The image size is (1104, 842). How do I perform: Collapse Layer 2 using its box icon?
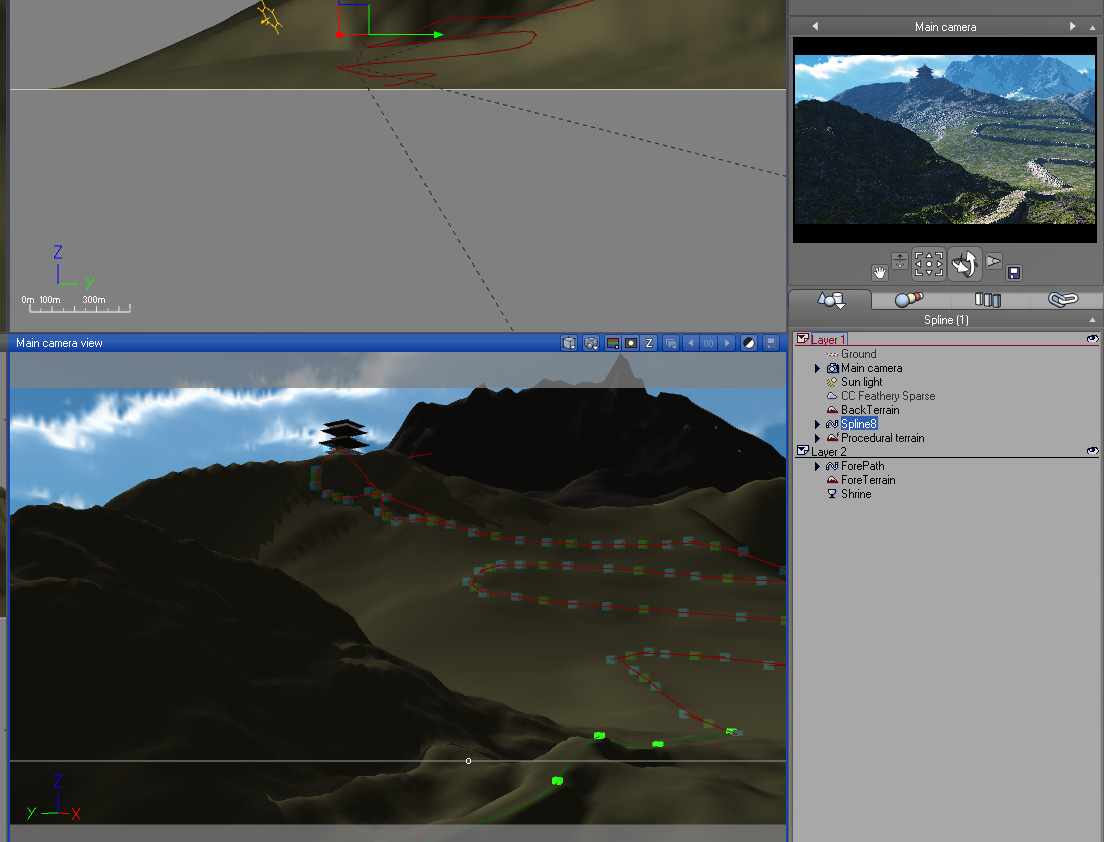(x=803, y=451)
